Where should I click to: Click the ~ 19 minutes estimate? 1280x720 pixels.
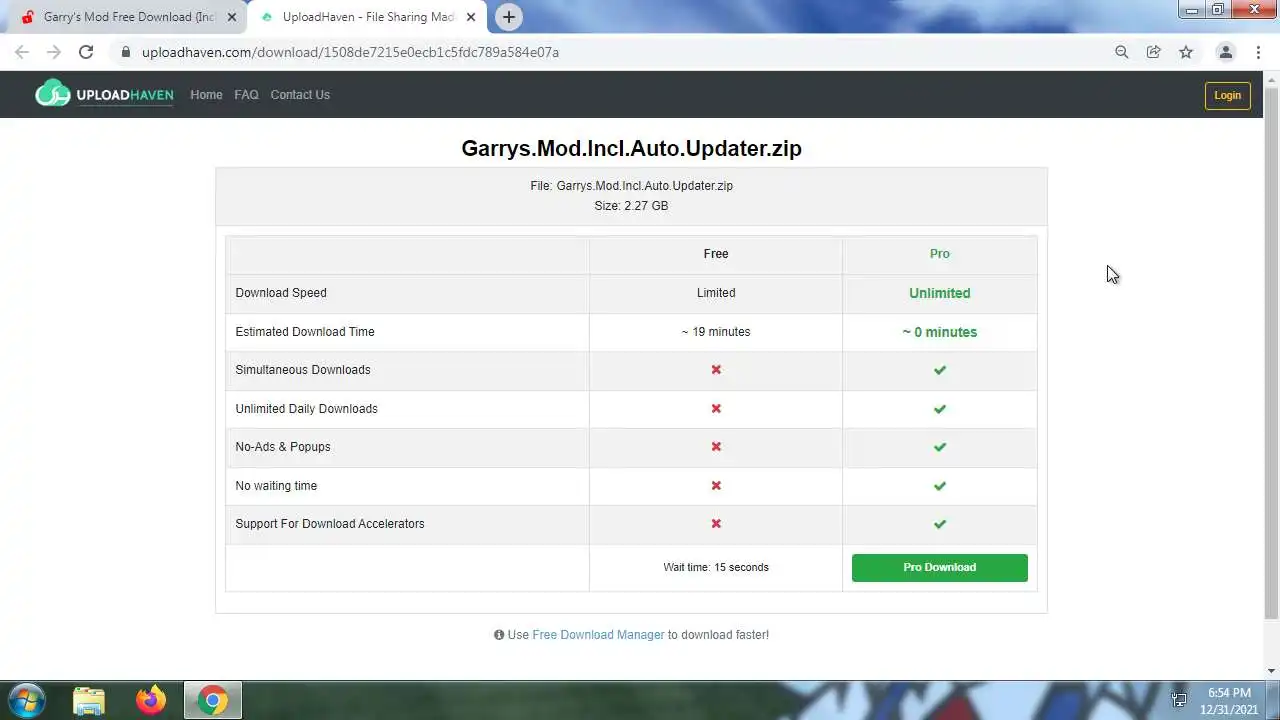tap(716, 332)
